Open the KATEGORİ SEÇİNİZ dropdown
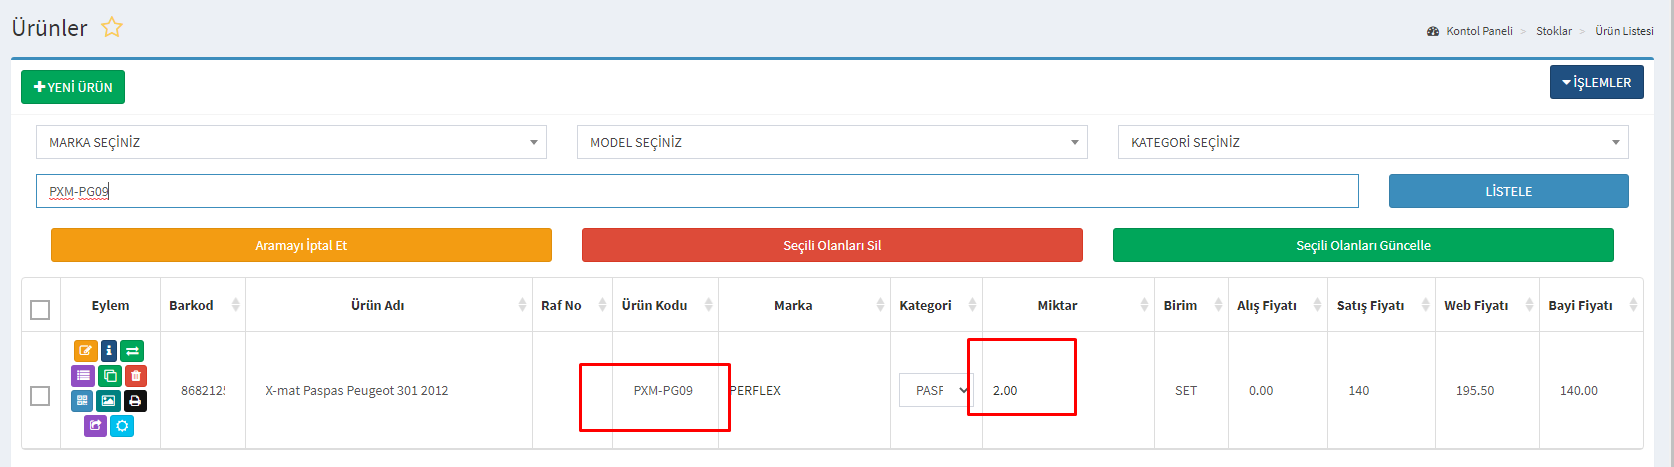1674x467 pixels. click(1372, 142)
